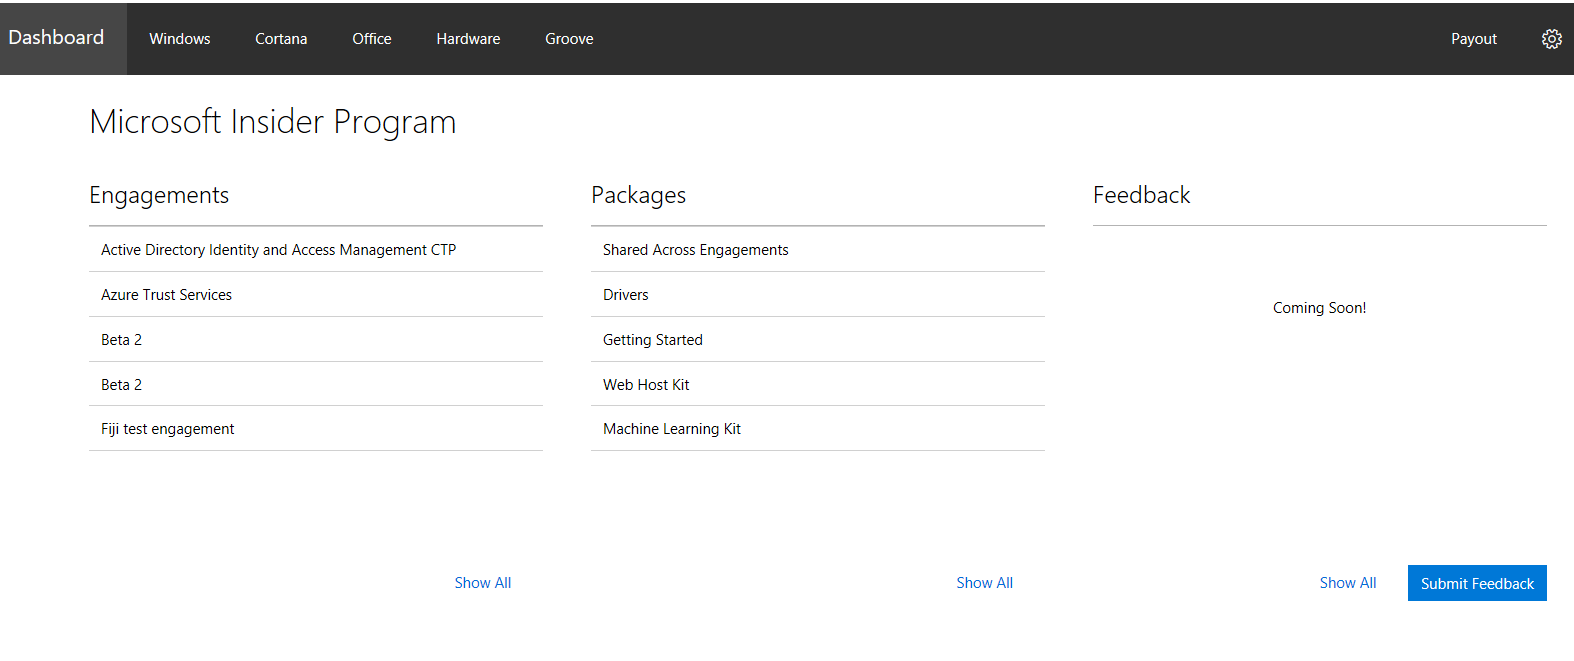Open the settings gear icon

coord(1551,39)
